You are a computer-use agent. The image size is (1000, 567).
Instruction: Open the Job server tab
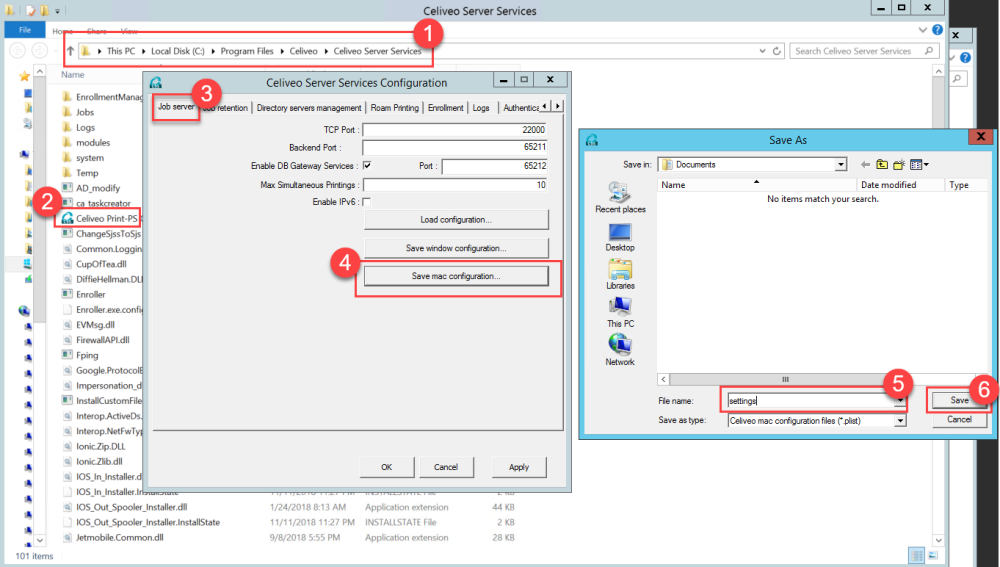click(175, 107)
